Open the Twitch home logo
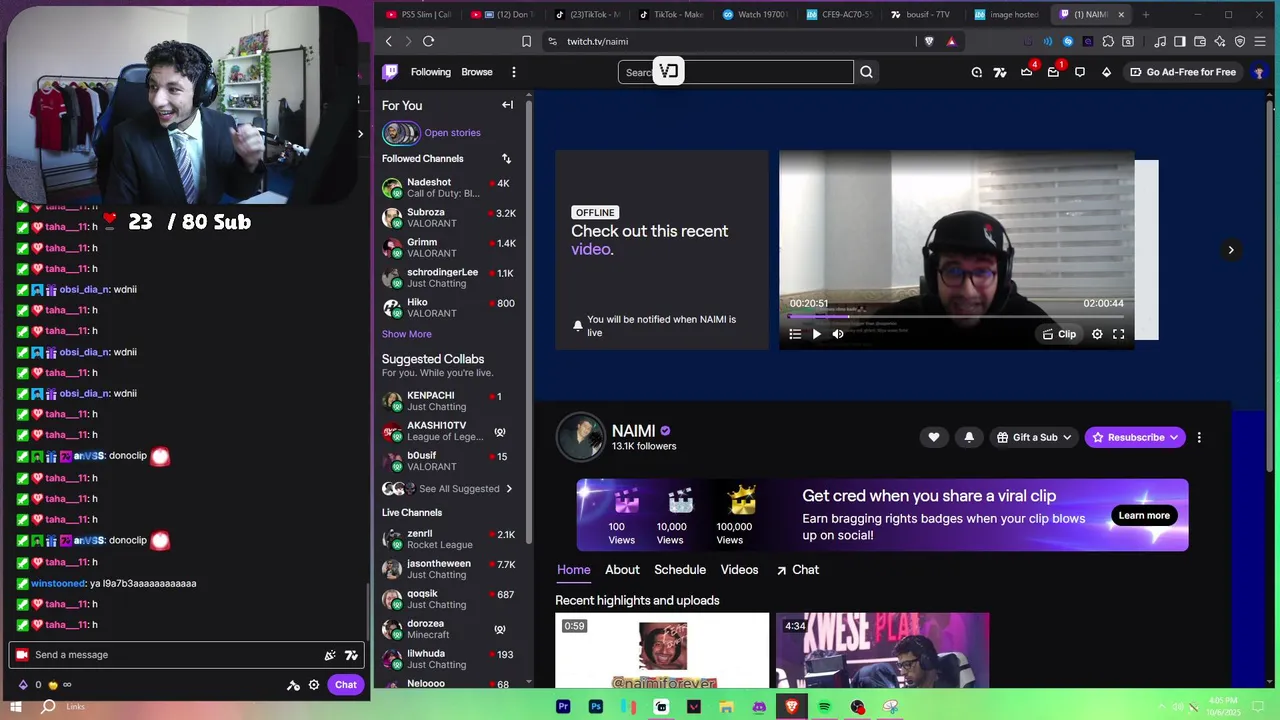1280x720 pixels. (x=390, y=72)
